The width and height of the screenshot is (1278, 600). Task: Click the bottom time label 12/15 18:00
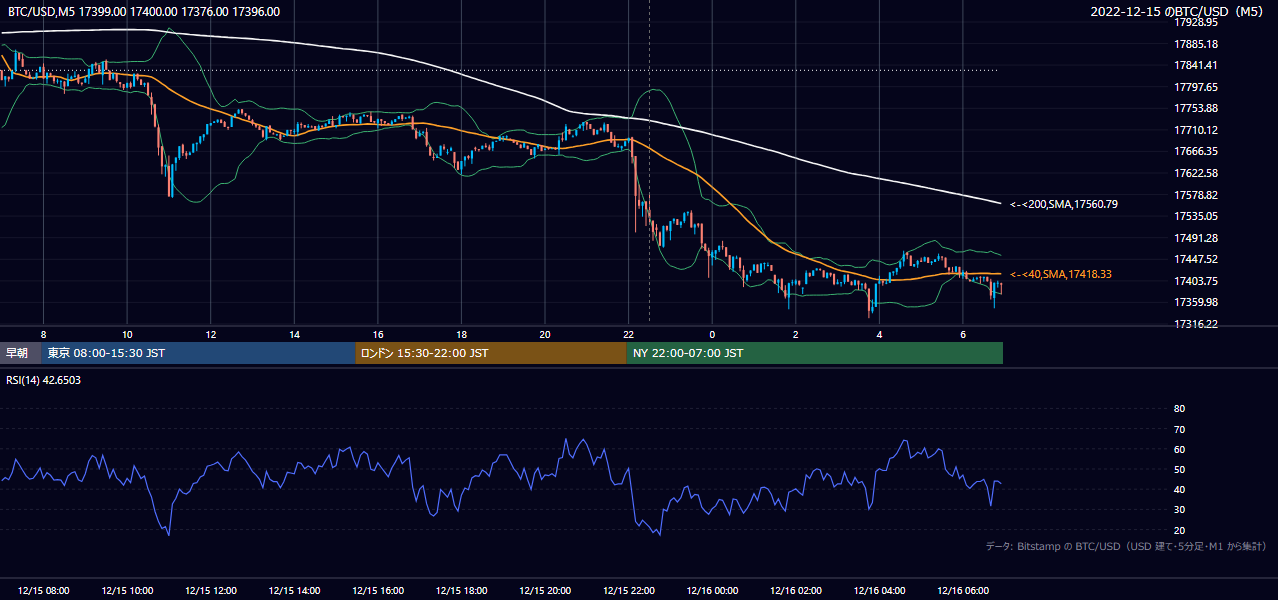pyautogui.click(x=461, y=591)
